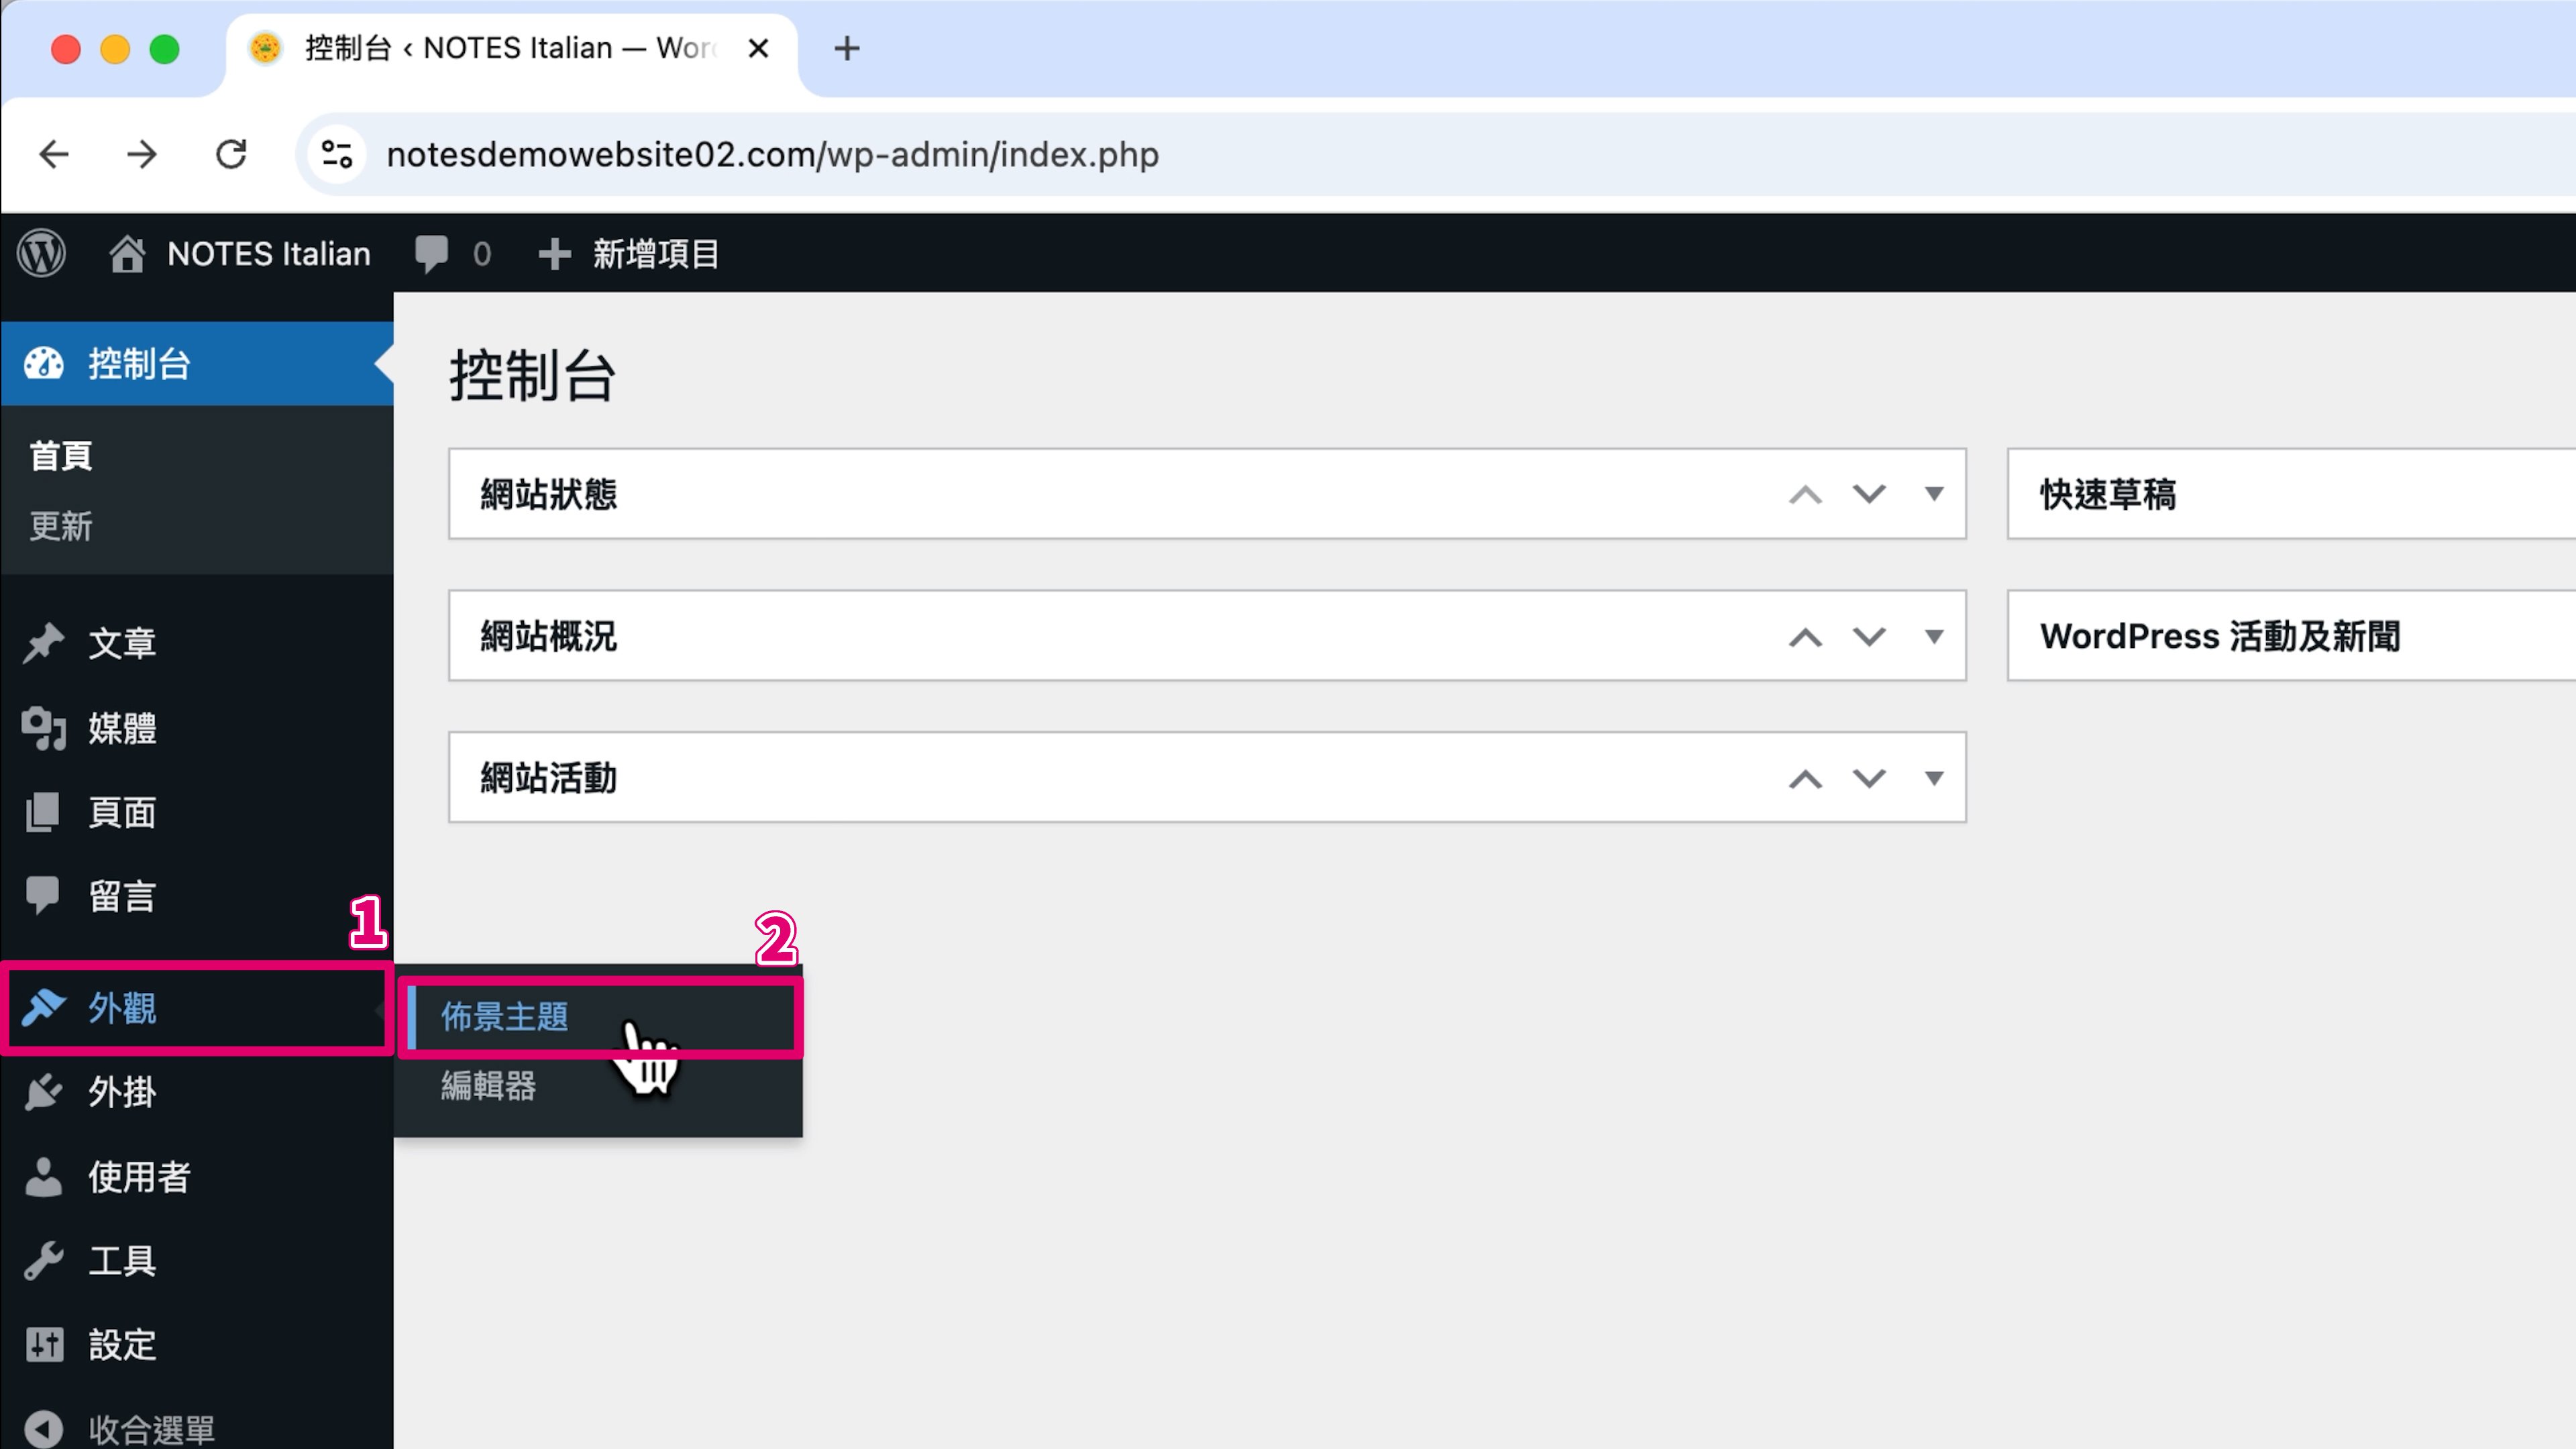
Task: Click the site information icon in address bar
Action: (336, 154)
